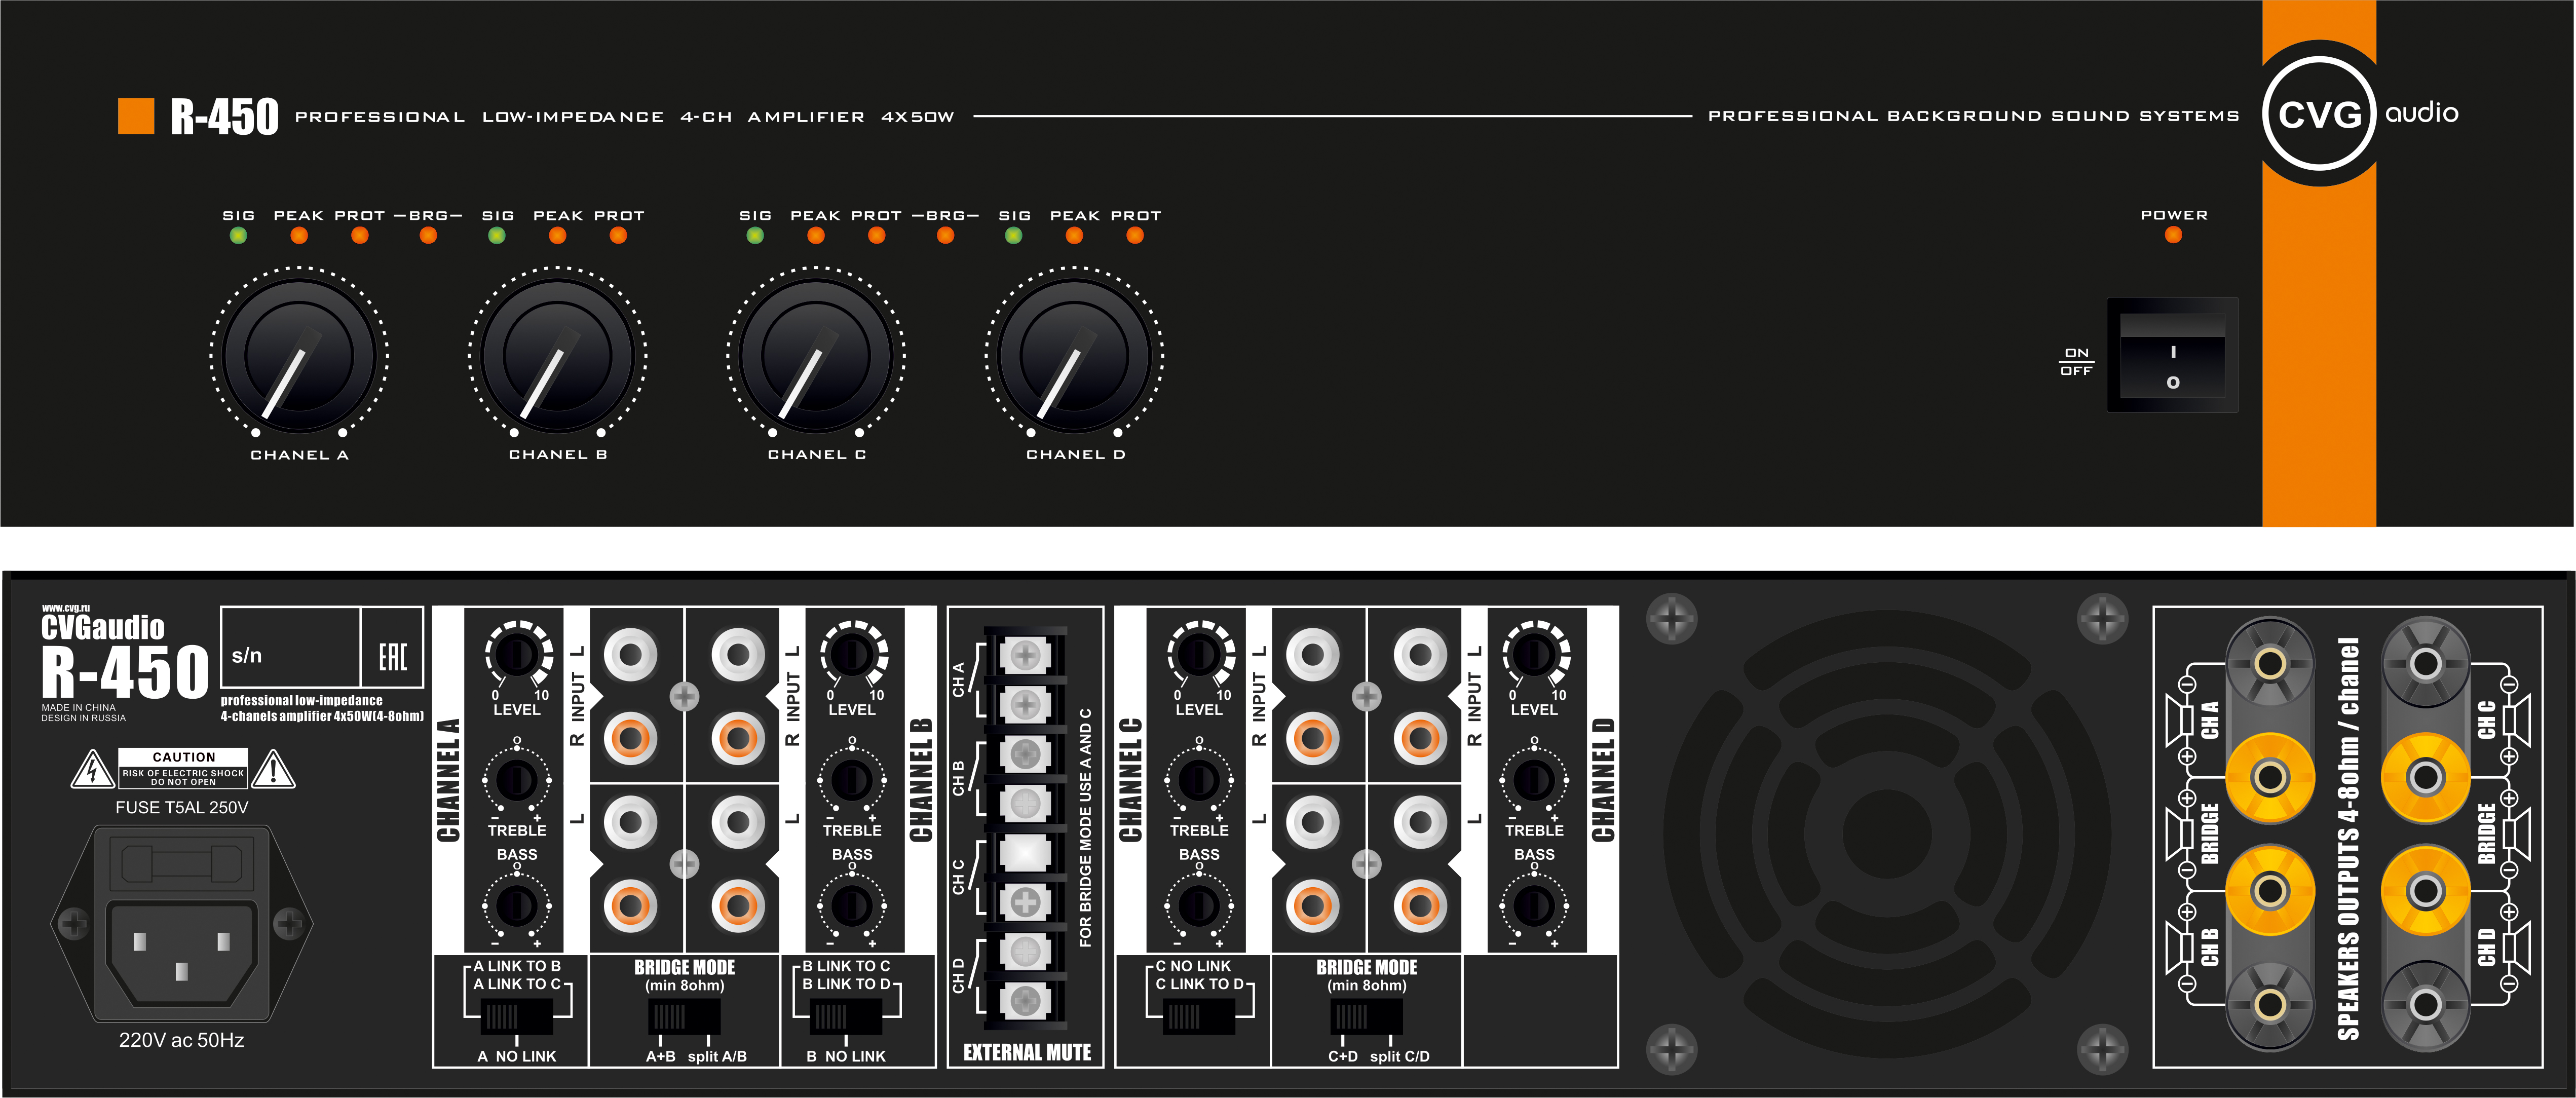This screenshot has height=1098, width=2576.
Task: Toggle the A+B / split A/B bridge switch
Action: (685, 1018)
